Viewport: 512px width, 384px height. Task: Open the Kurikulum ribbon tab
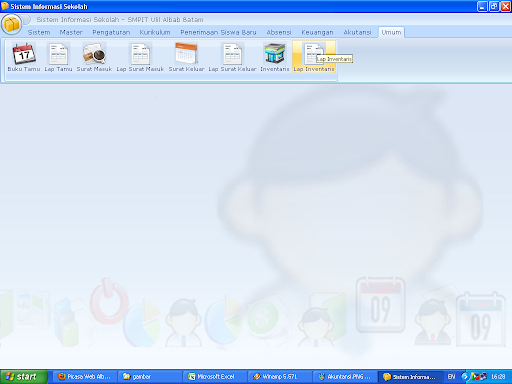click(x=155, y=32)
